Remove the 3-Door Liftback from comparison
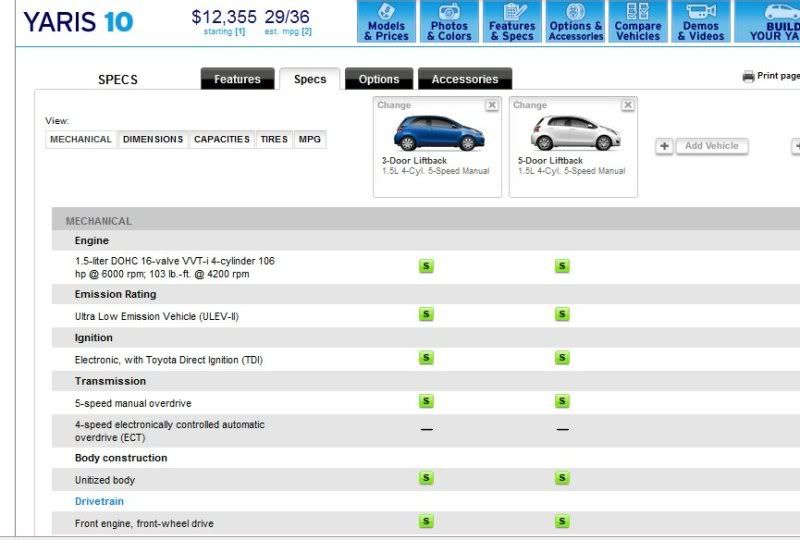800x540 pixels. tap(492, 105)
